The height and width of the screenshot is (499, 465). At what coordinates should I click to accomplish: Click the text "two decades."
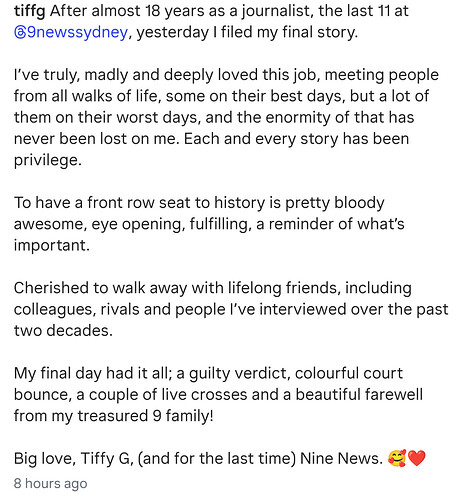pyautogui.click(x=63, y=330)
